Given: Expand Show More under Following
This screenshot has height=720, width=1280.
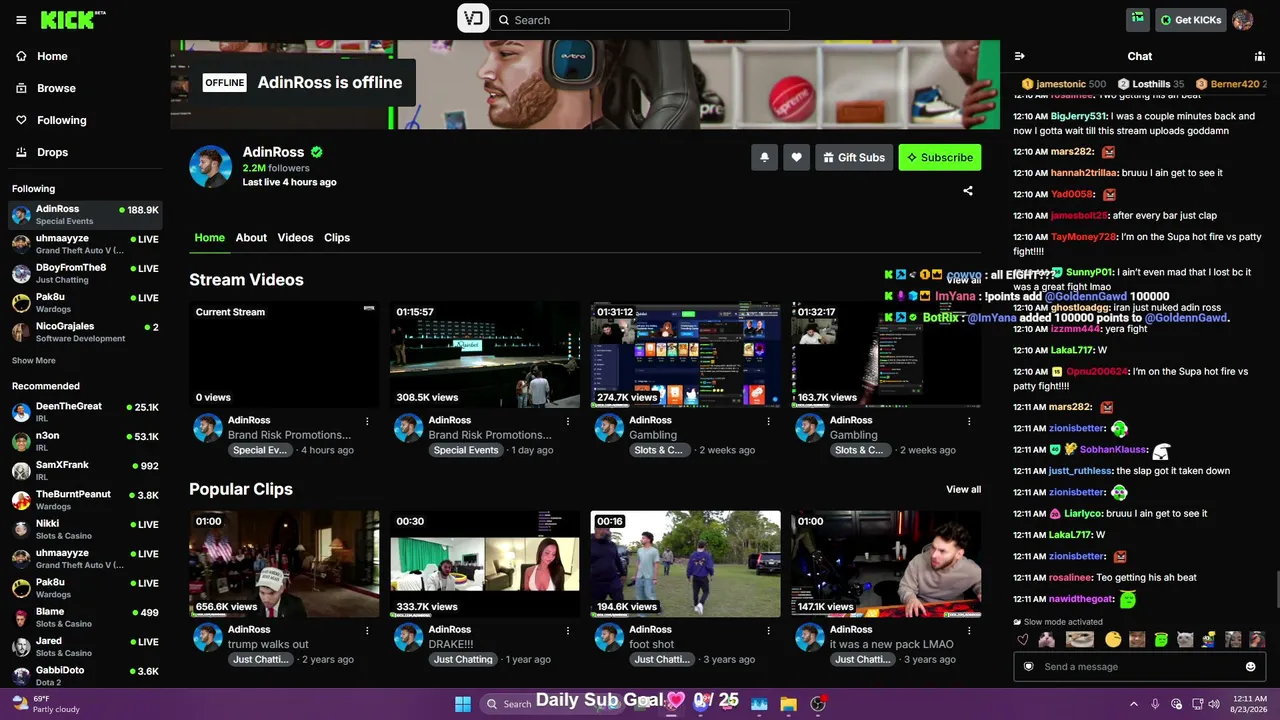Looking at the screenshot, I should click(x=34, y=361).
